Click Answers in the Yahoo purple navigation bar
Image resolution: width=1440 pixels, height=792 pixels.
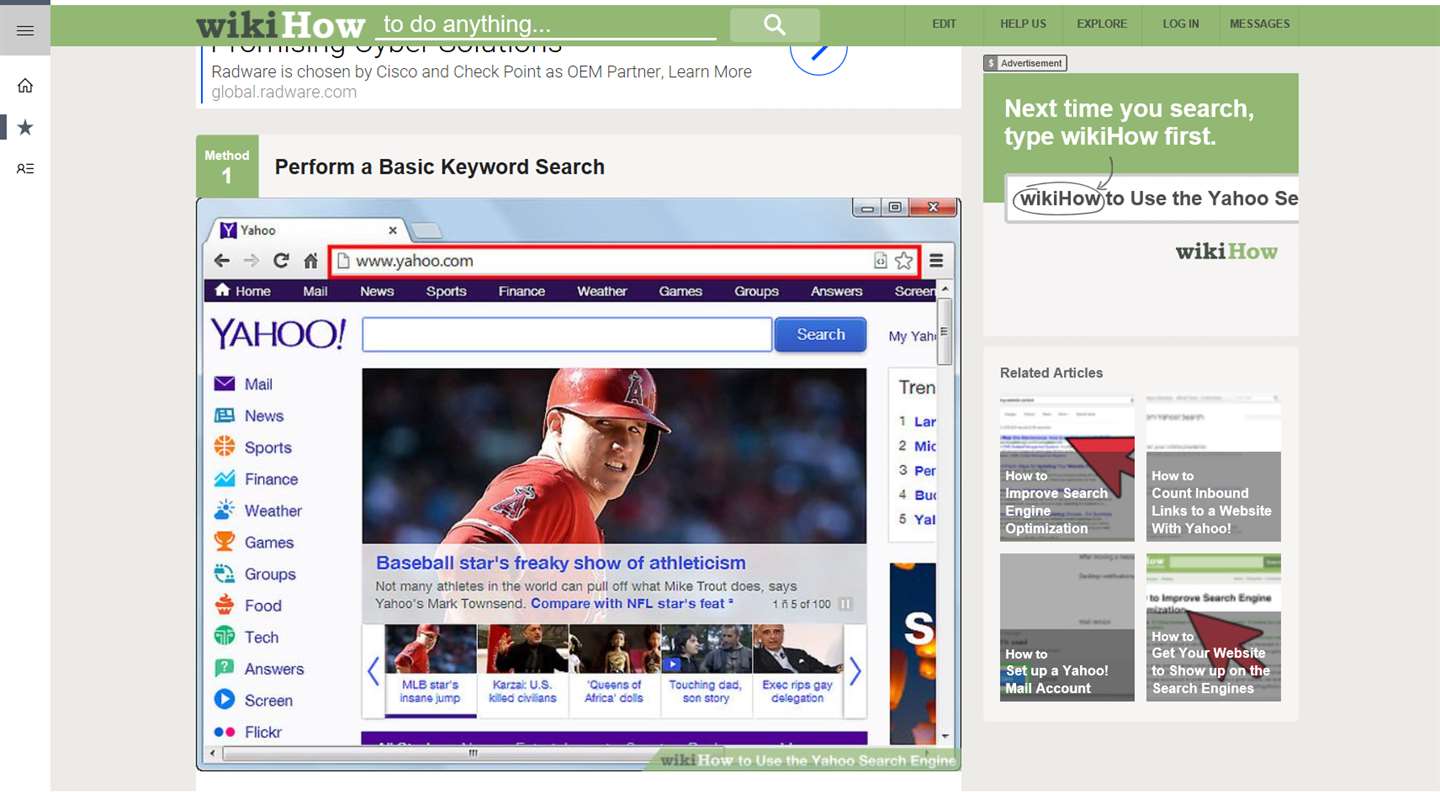[x=837, y=291]
